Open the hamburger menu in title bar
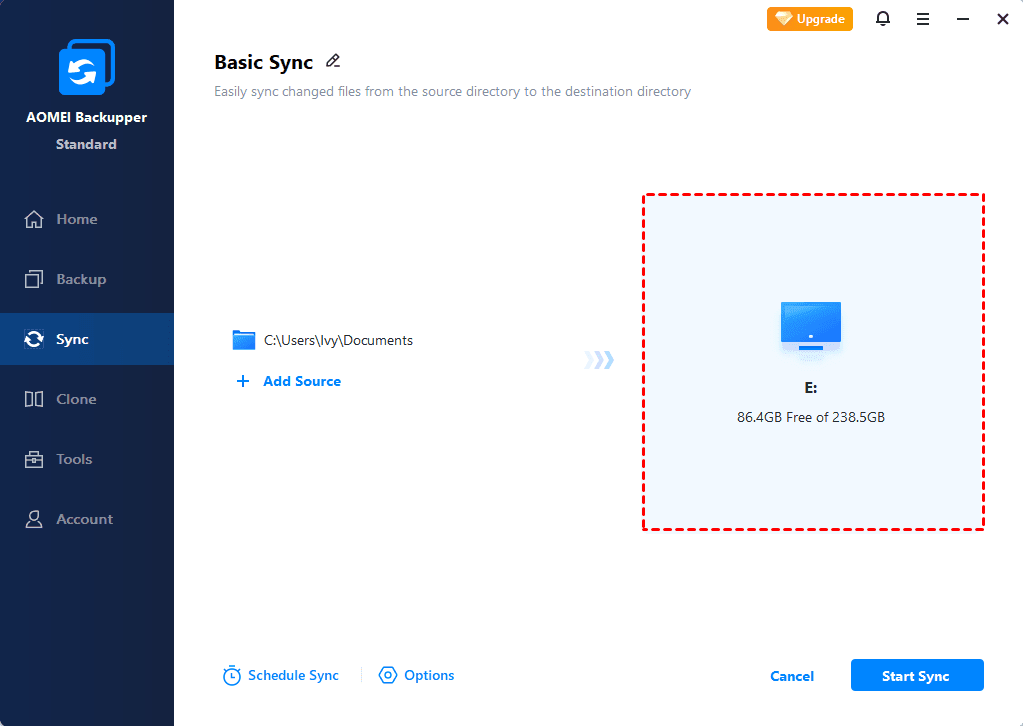 [x=923, y=19]
